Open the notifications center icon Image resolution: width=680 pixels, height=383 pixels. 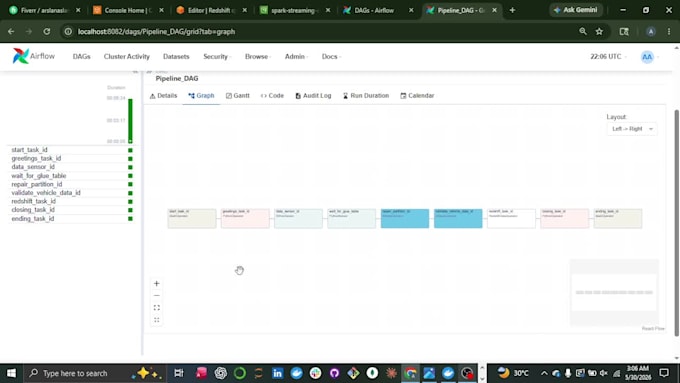coord(664,373)
